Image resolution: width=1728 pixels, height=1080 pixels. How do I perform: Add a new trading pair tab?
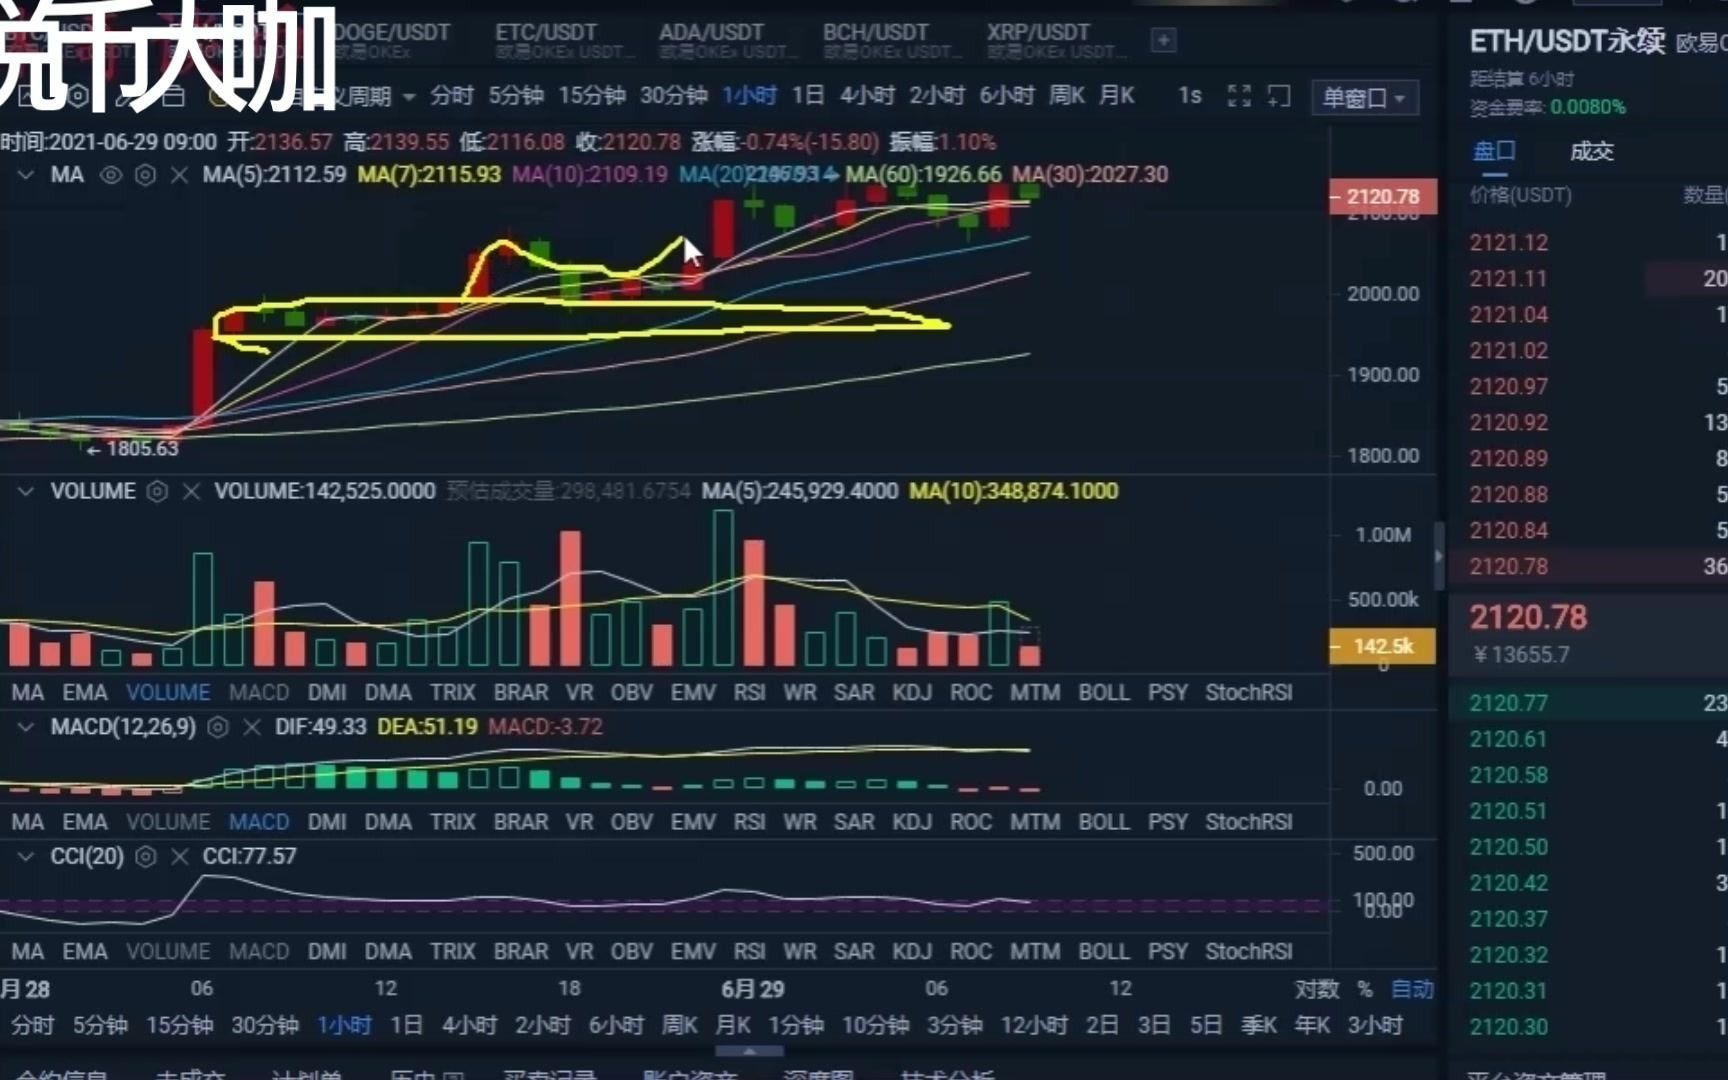click(x=1163, y=40)
